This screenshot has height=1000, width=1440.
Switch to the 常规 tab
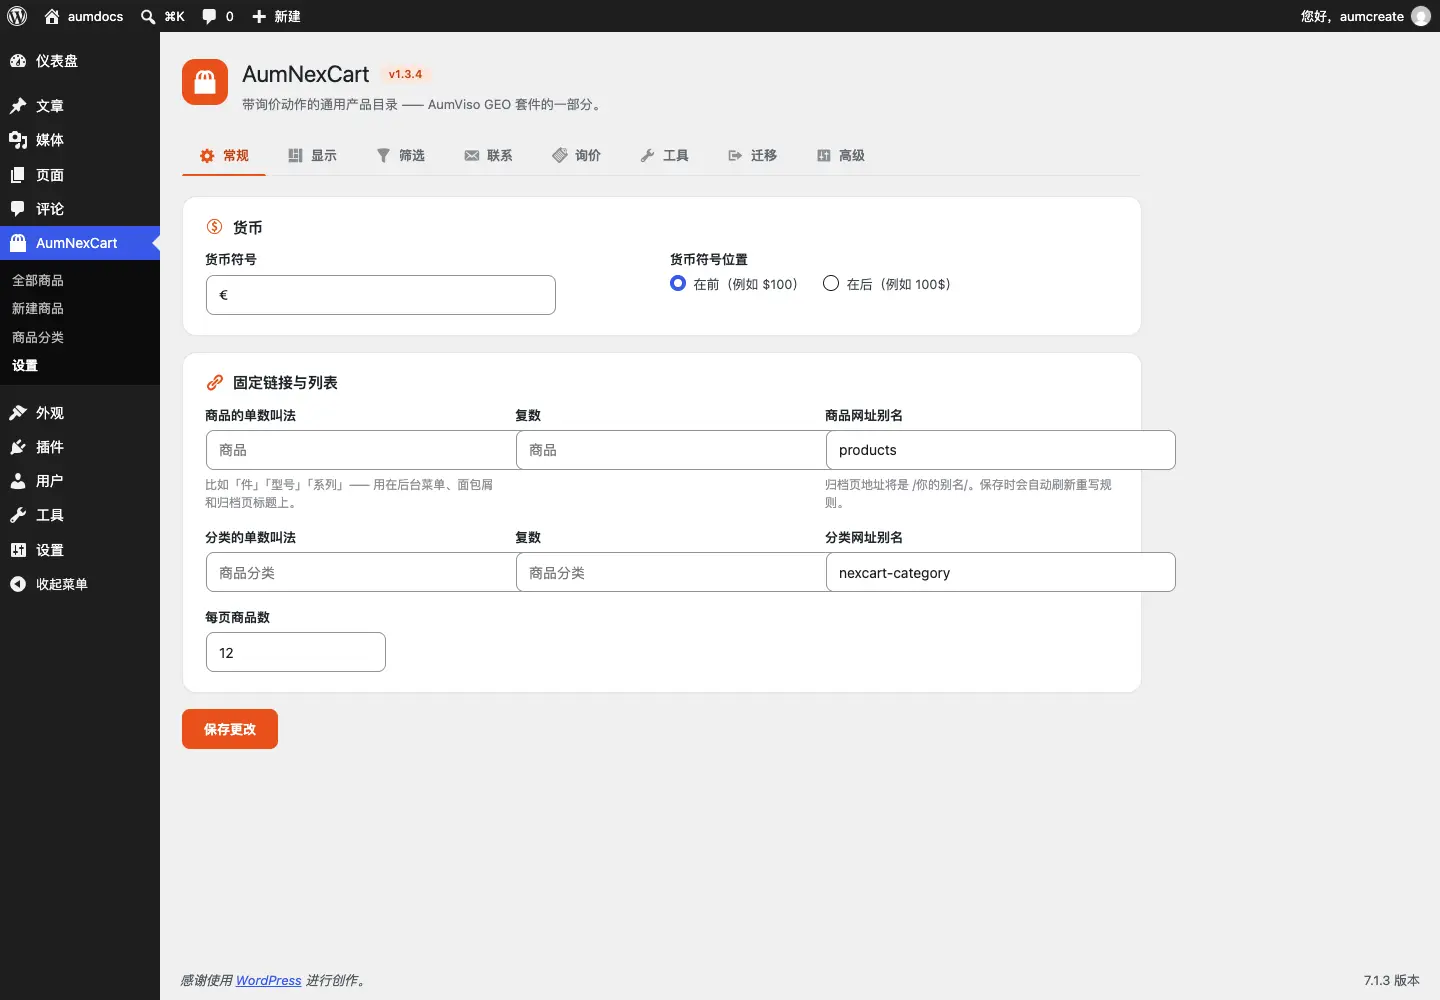pyautogui.click(x=224, y=156)
